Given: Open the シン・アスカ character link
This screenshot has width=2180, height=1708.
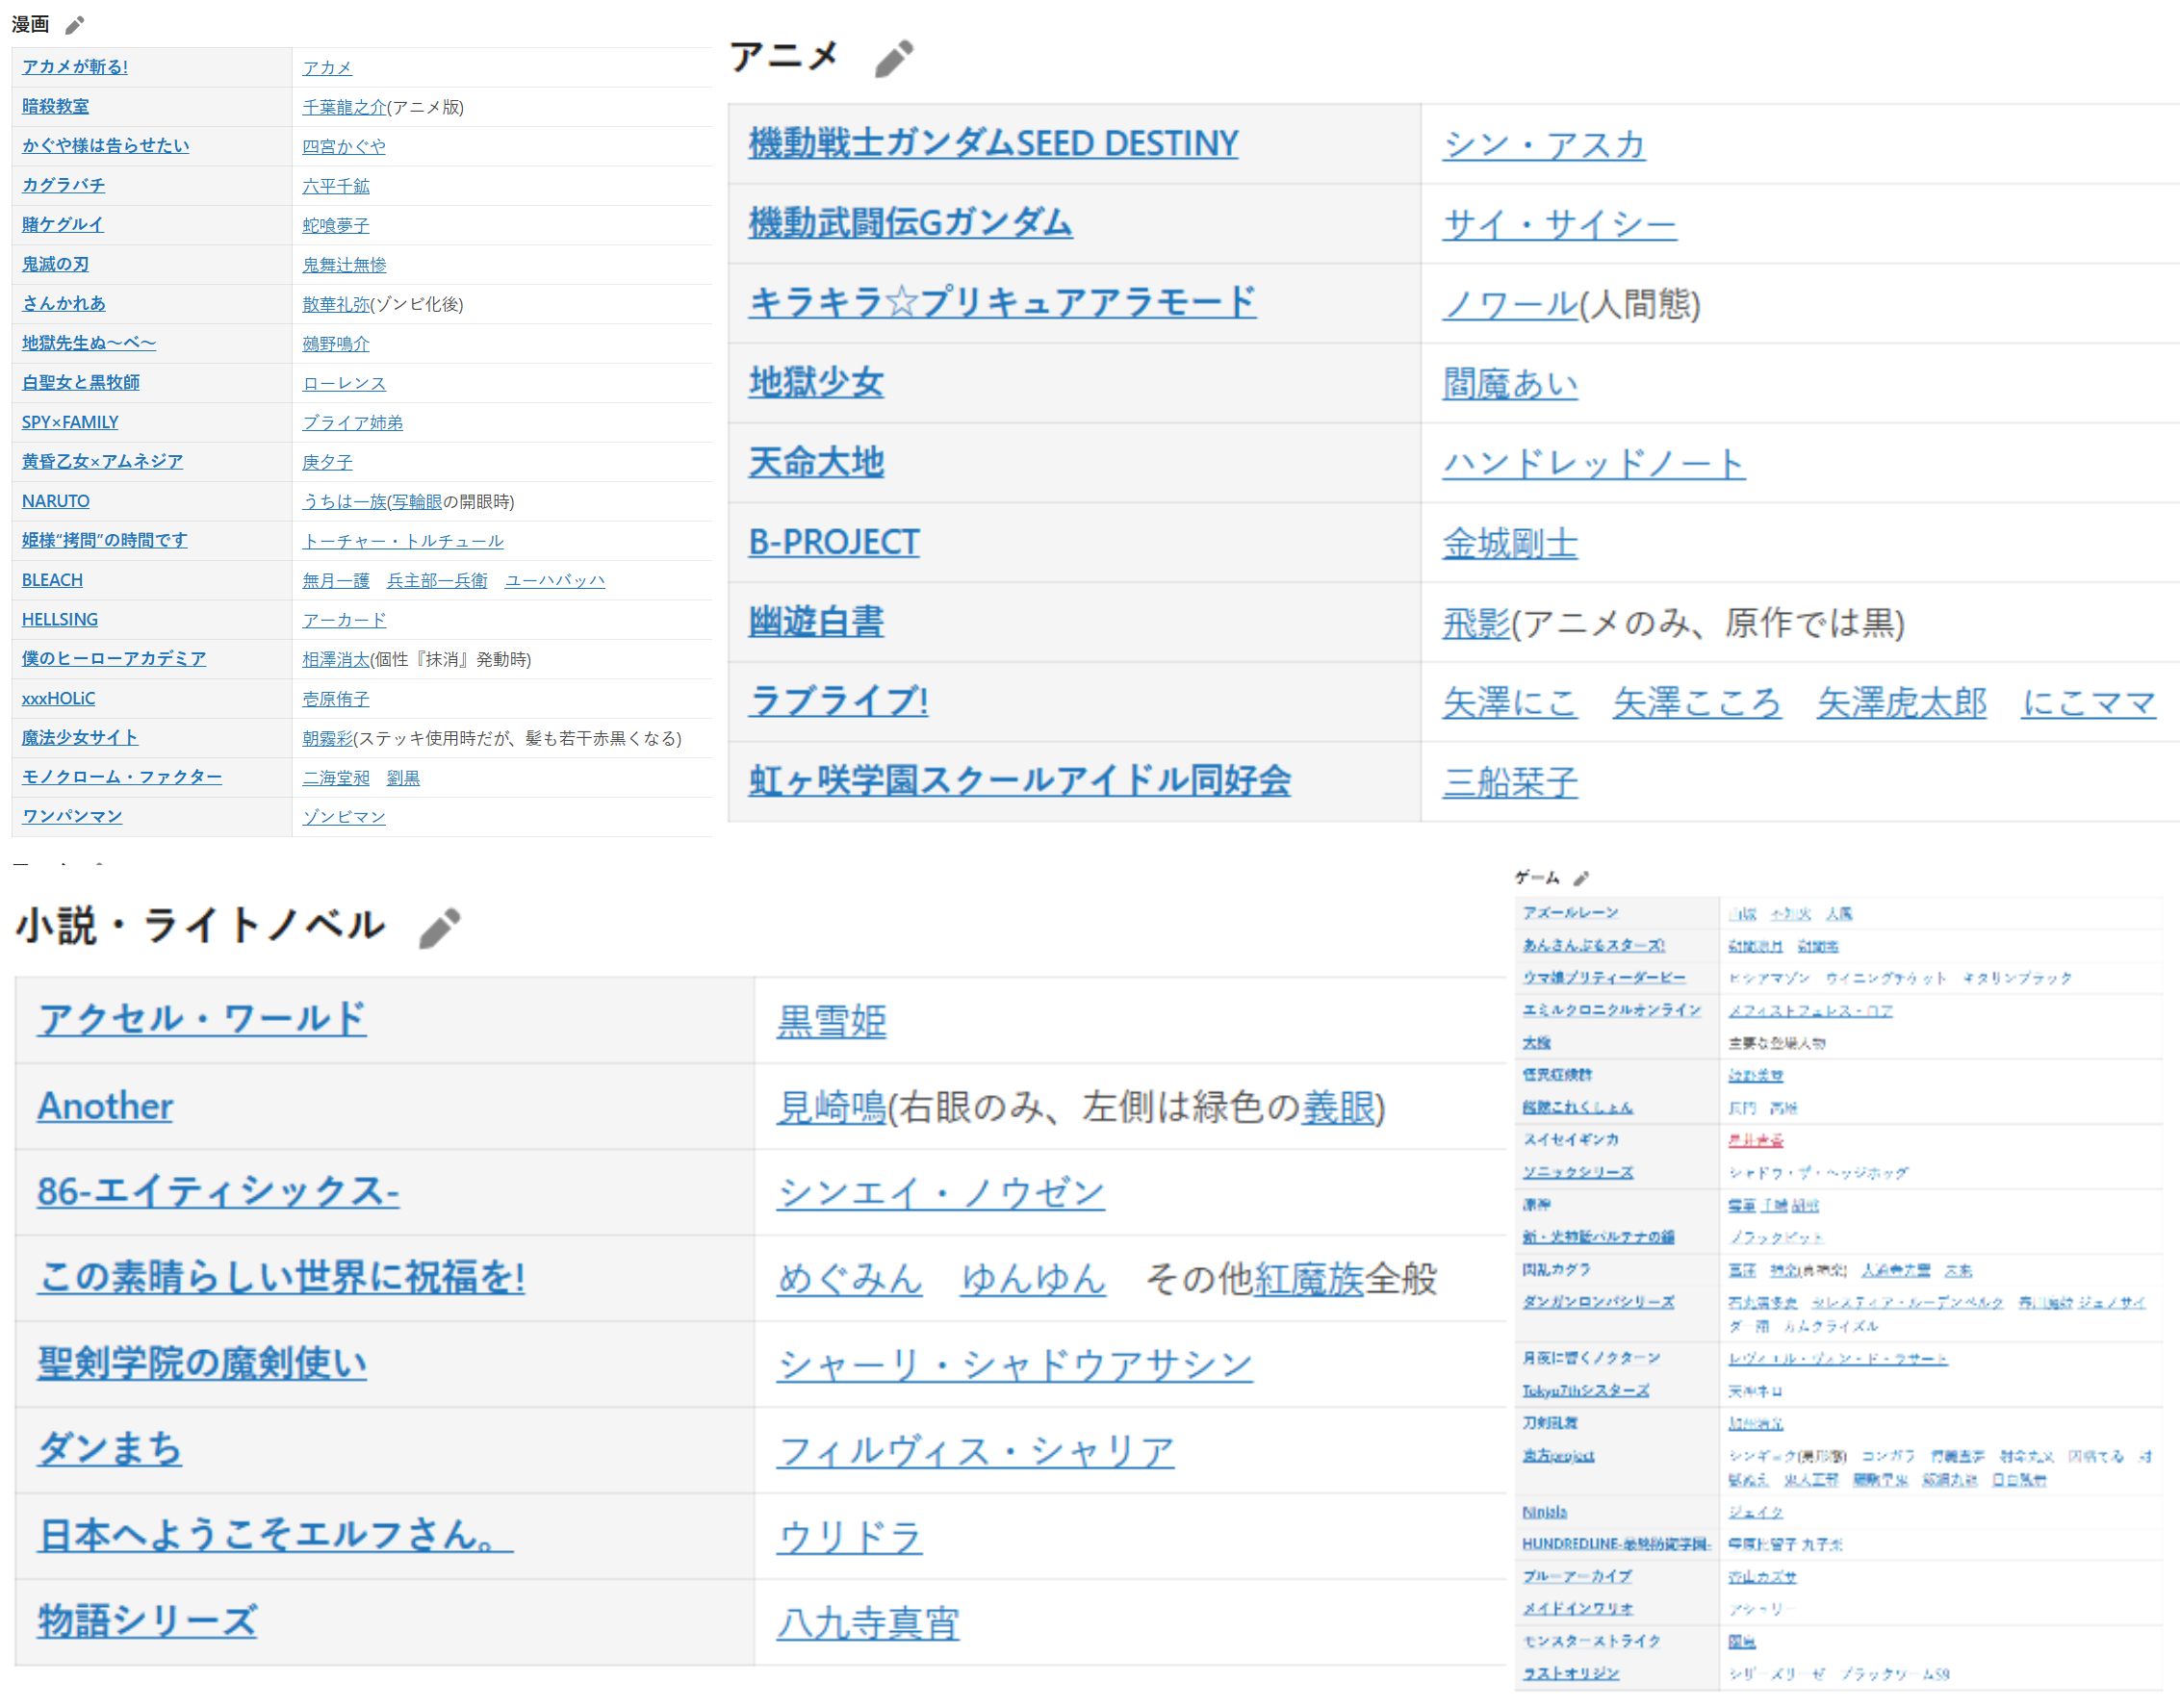Looking at the screenshot, I should pos(1543,146).
